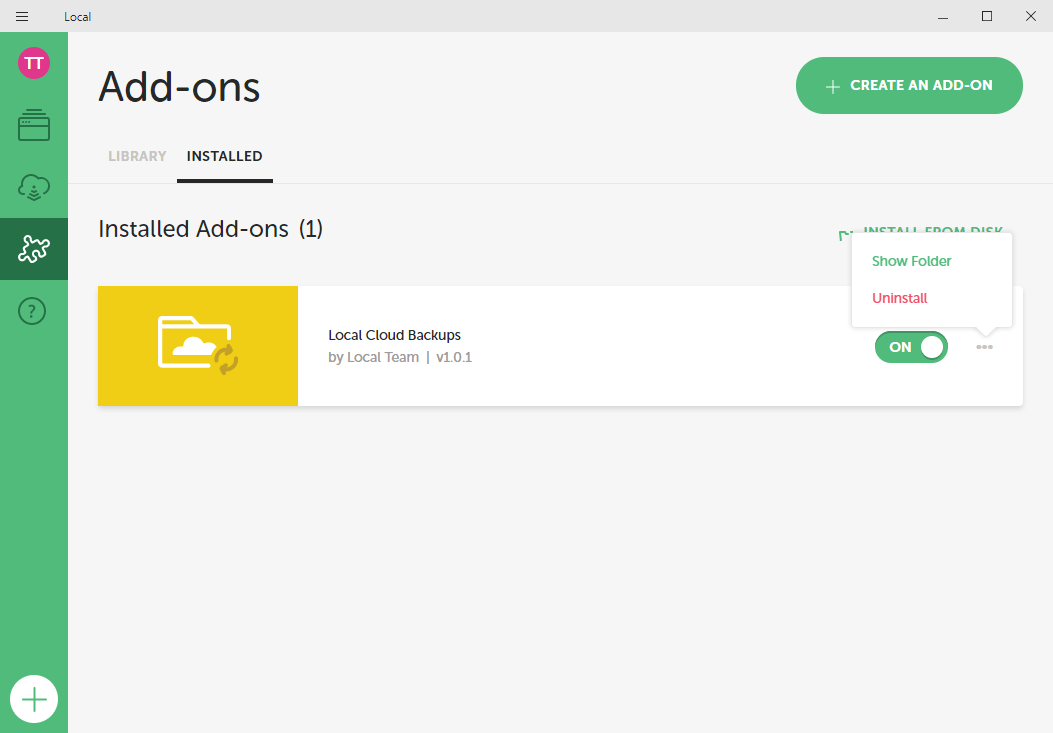Click the three-dot more options icon
The width and height of the screenshot is (1053, 733).
985,347
